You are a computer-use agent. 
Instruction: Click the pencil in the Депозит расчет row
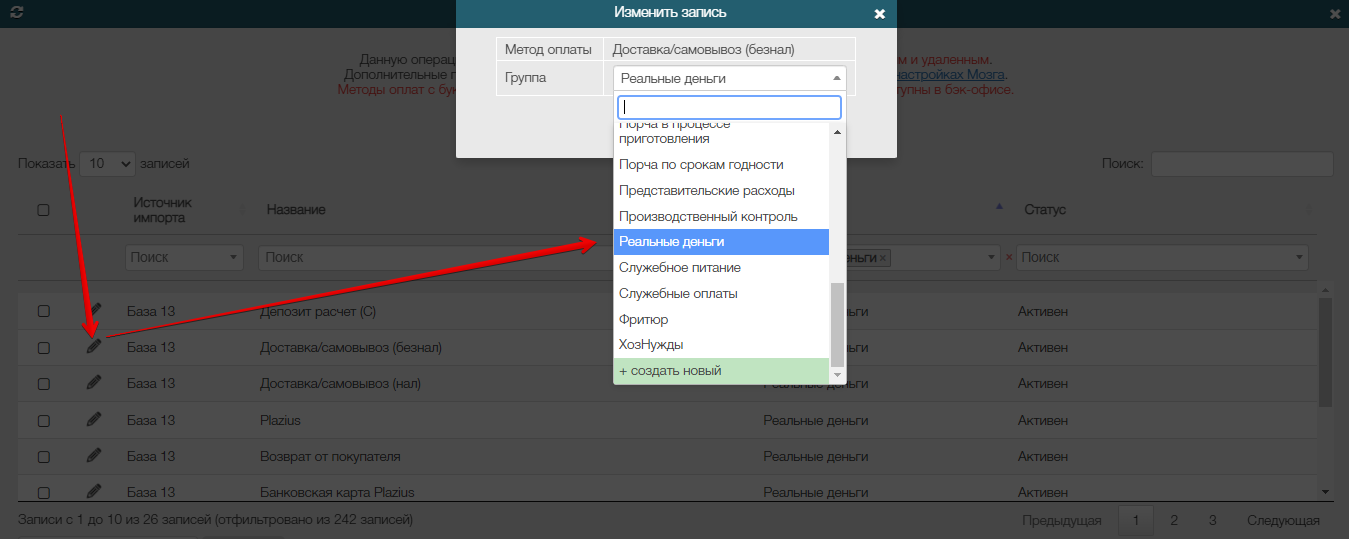click(x=94, y=311)
